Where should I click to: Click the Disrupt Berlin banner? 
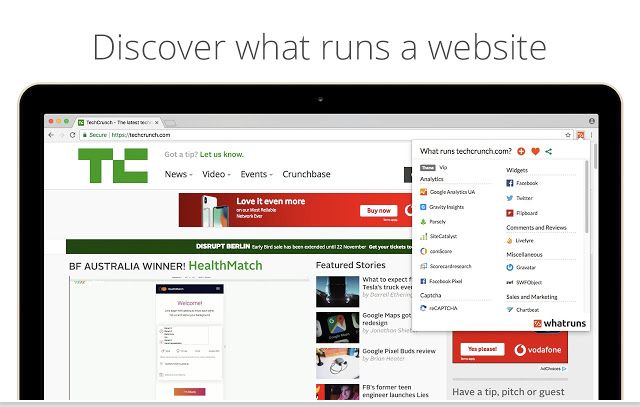pyautogui.click(x=239, y=247)
